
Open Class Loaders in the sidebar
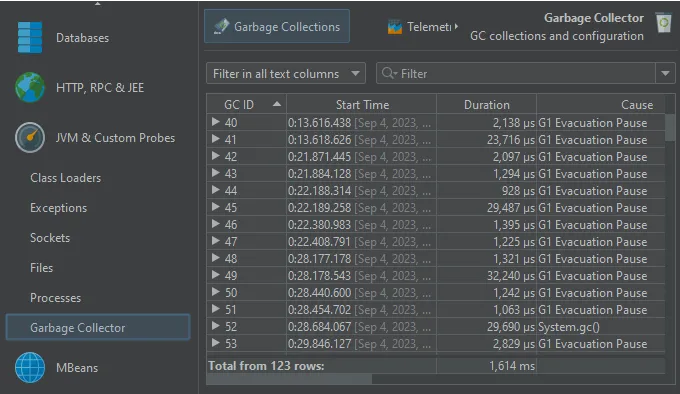65,178
